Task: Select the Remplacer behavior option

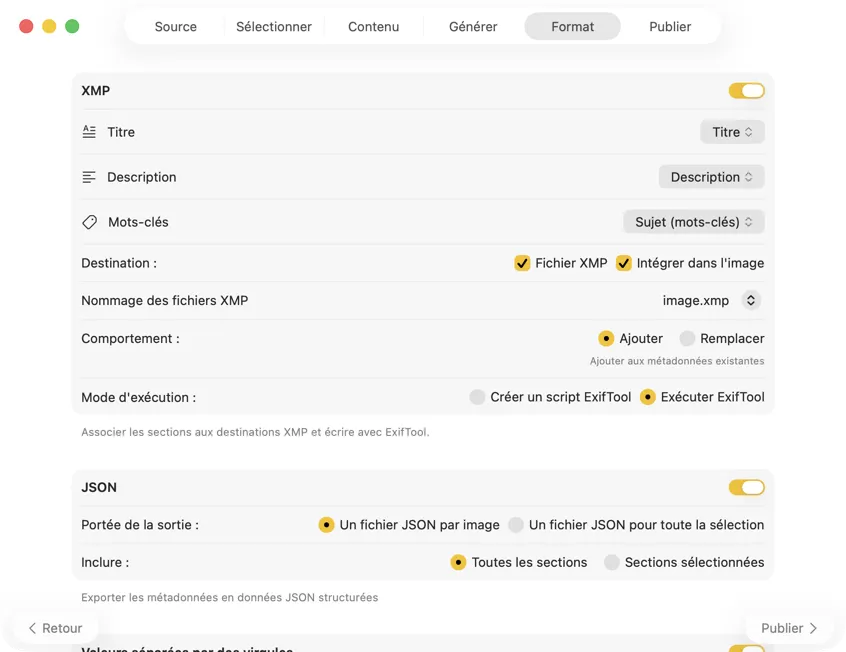Action: 687,338
